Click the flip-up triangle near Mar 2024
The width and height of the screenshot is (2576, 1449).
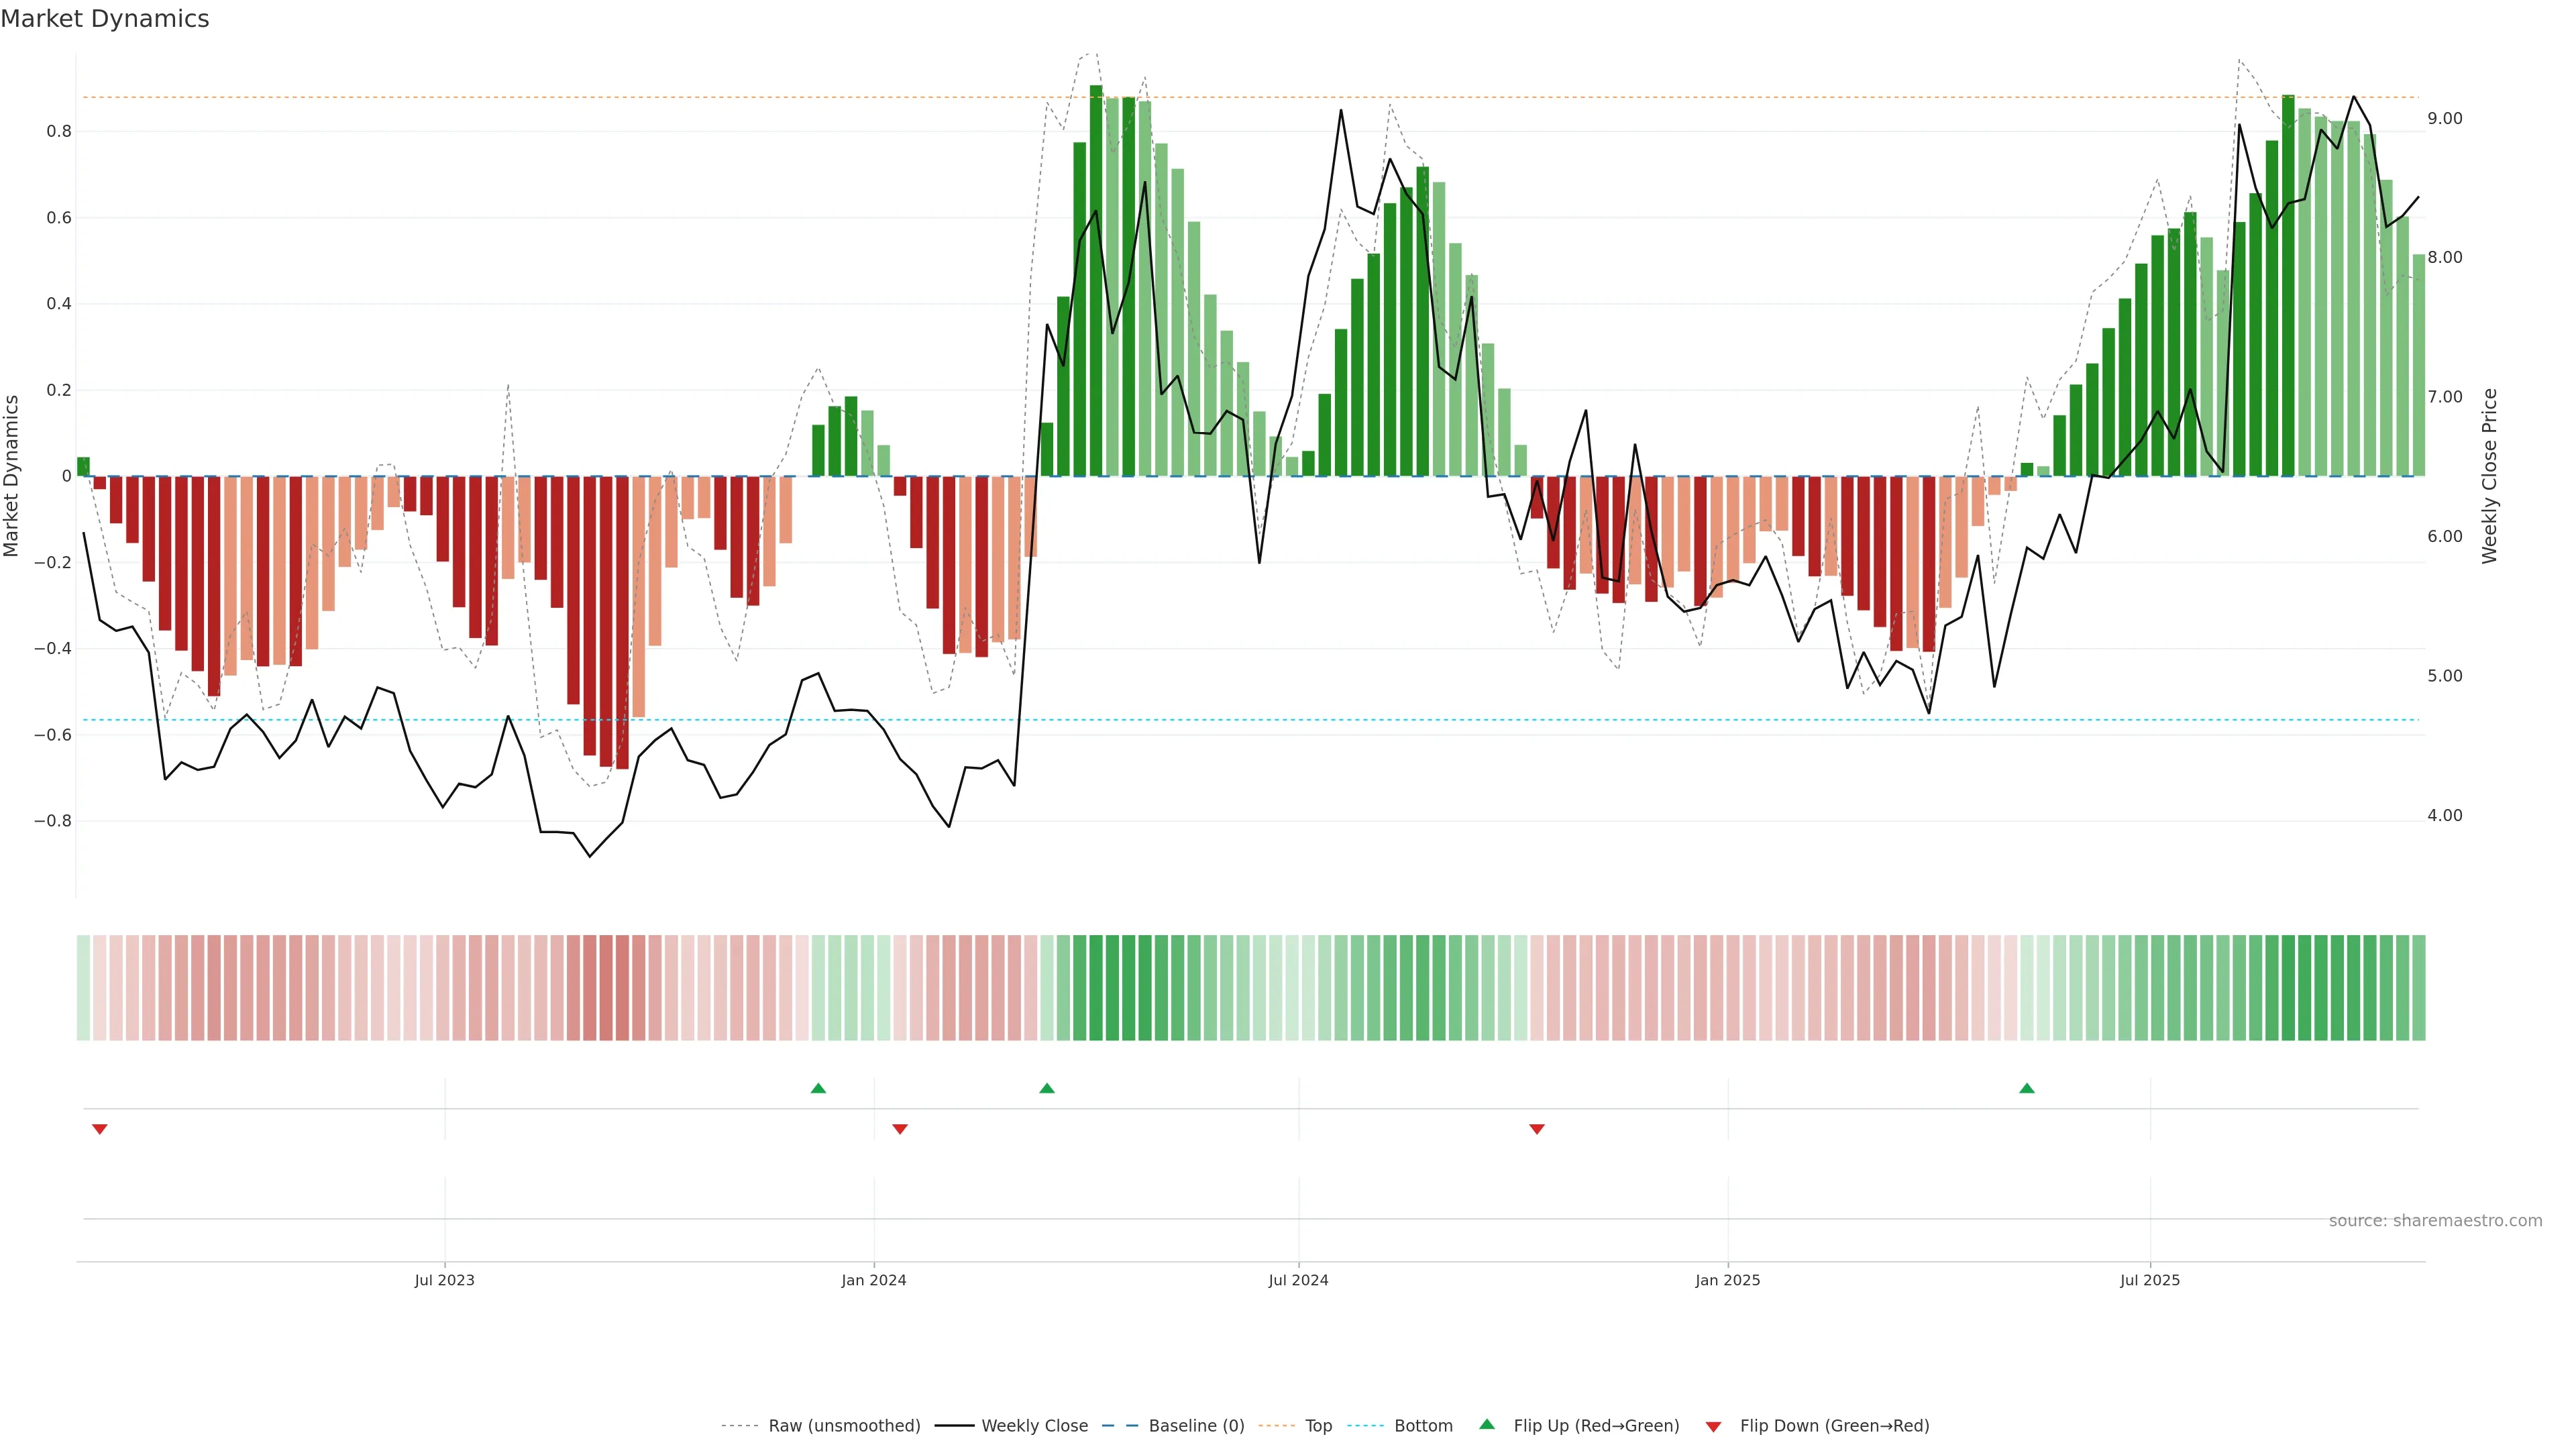point(1047,1088)
